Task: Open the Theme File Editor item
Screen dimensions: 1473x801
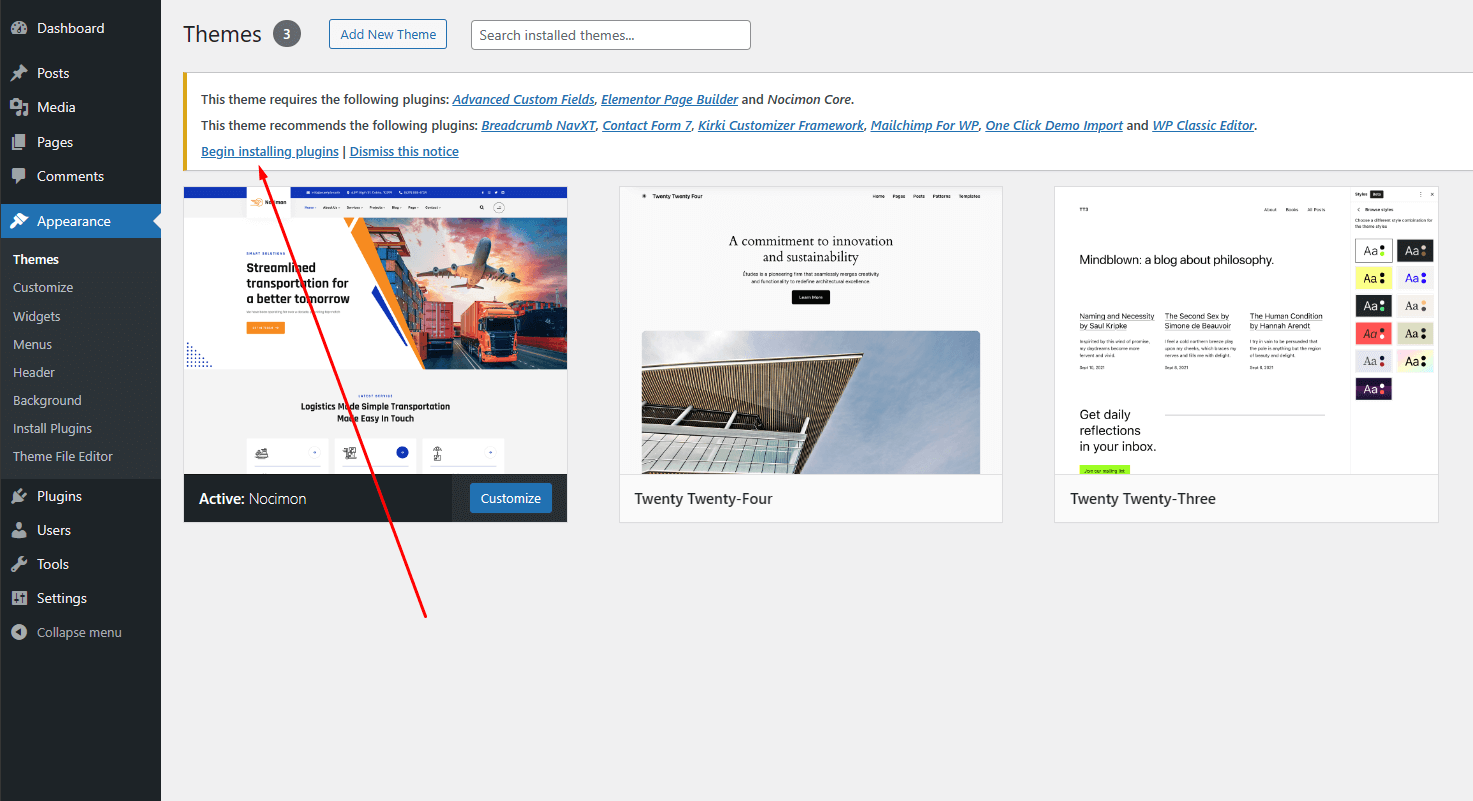Action: [63, 456]
